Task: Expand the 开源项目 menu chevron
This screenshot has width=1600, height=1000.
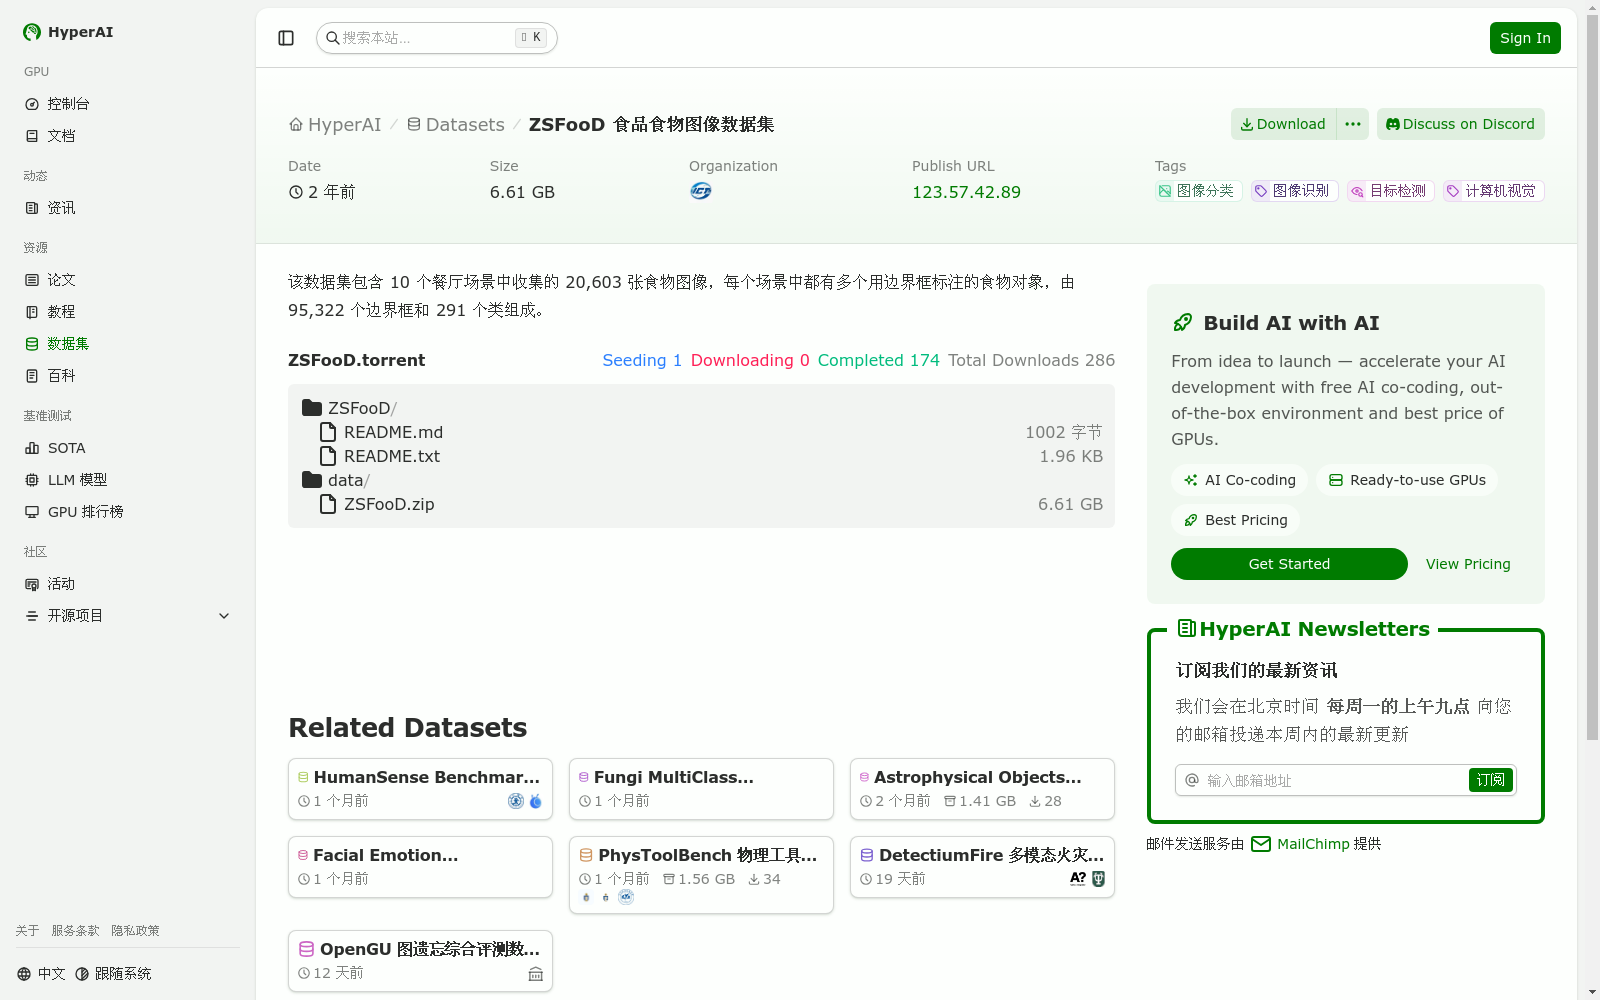Action: click(224, 616)
